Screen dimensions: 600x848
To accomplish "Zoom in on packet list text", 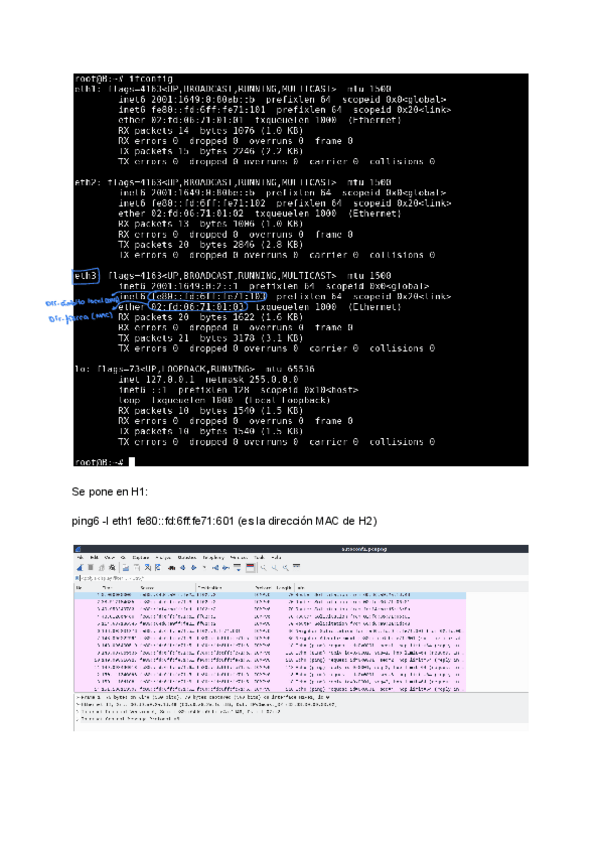I will click(x=263, y=567).
